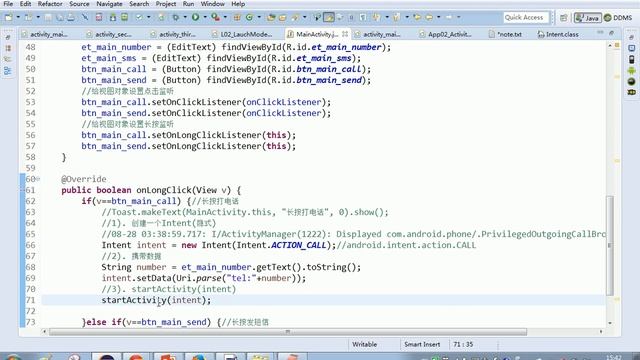Viewport: 640px width, 360px height.
Task: Expand the Debug configurations dropdown arrow
Action: tap(185, 17)
